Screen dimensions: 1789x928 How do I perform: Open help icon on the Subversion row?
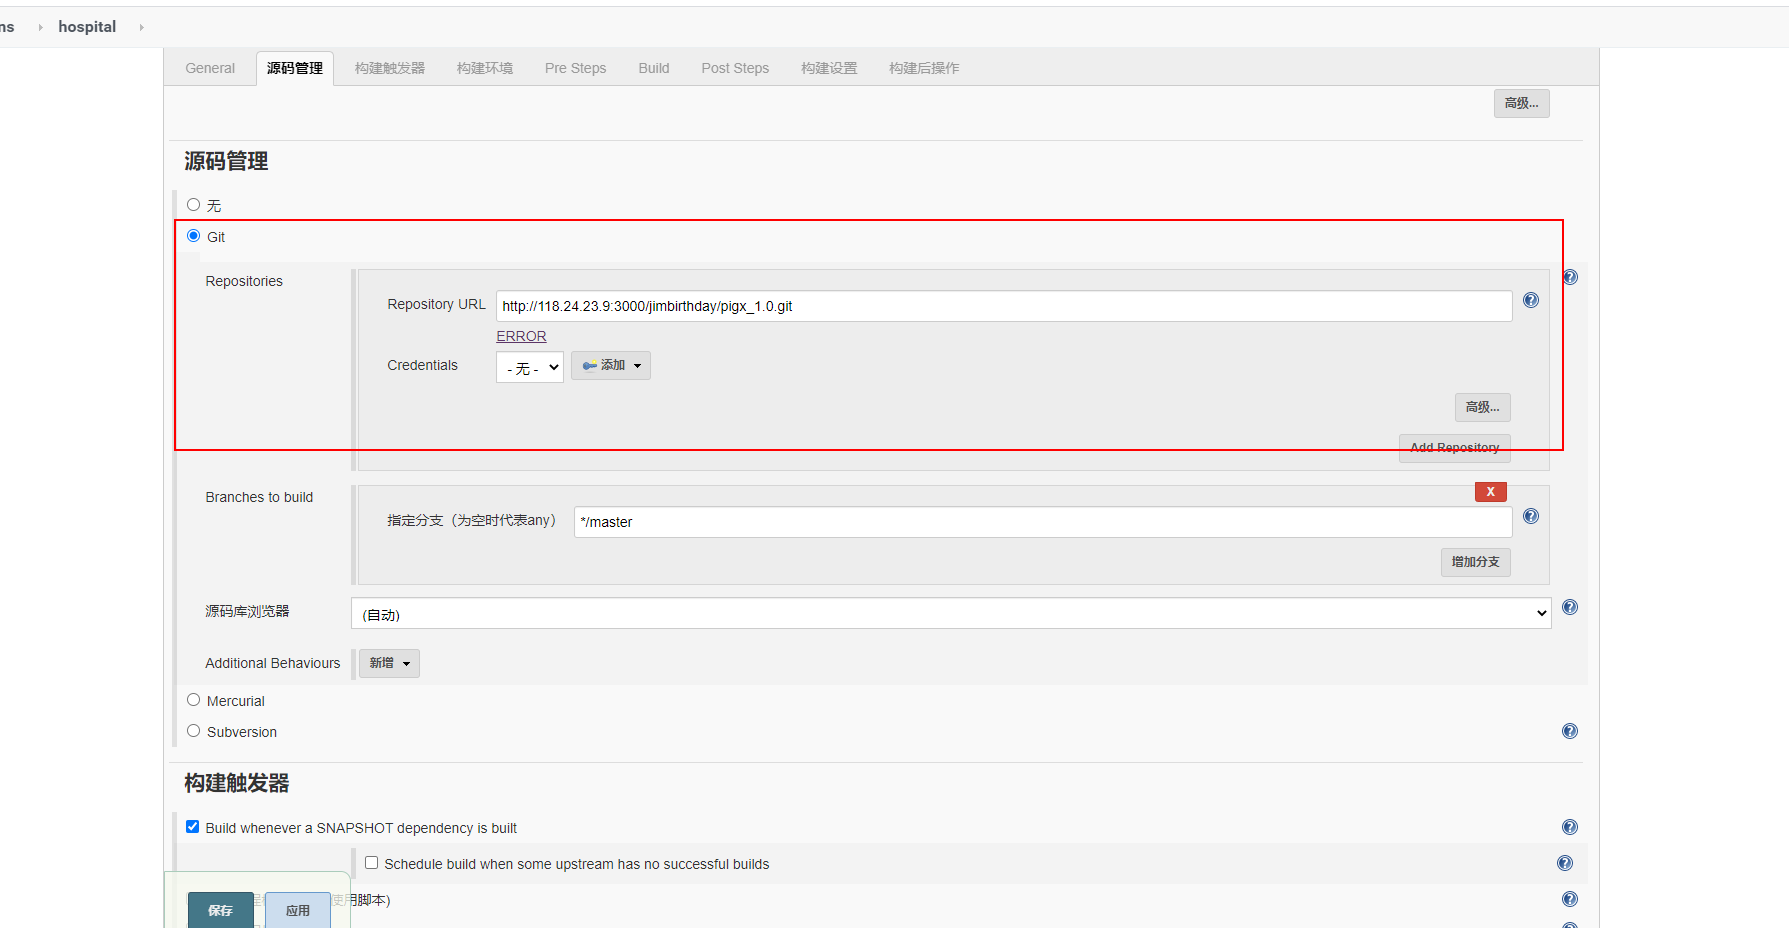point(1570,731)
